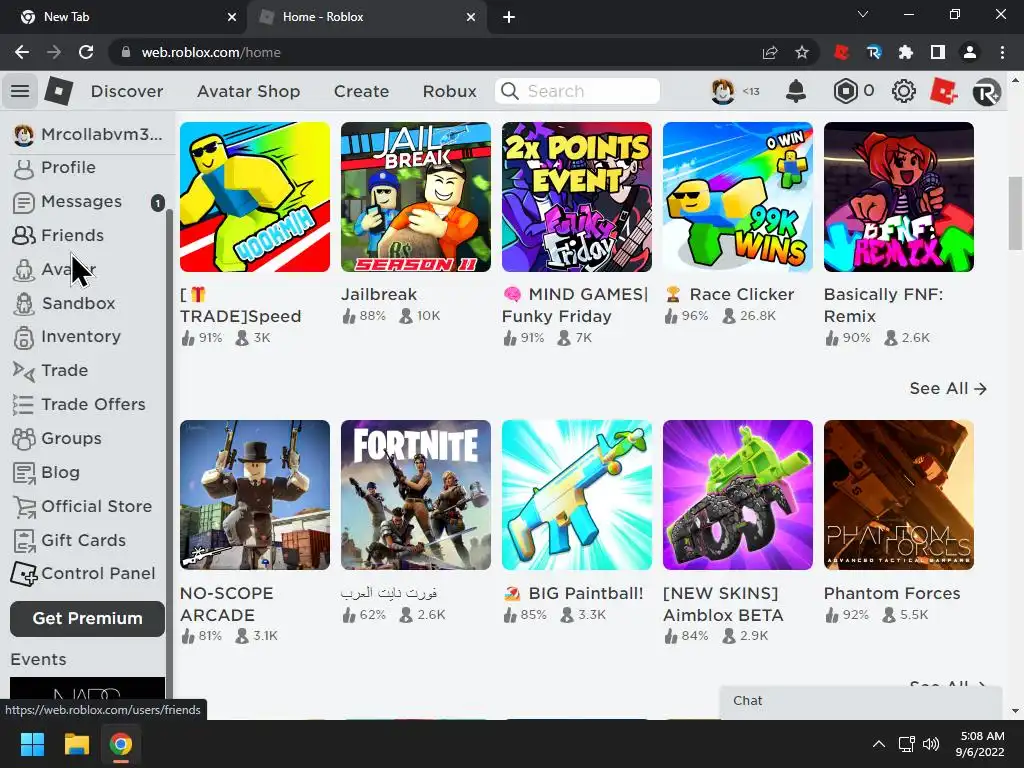The image size is (1024, 768).
Task: Click the Search input field
Action: pyautogui.click(x=577, y=91)
